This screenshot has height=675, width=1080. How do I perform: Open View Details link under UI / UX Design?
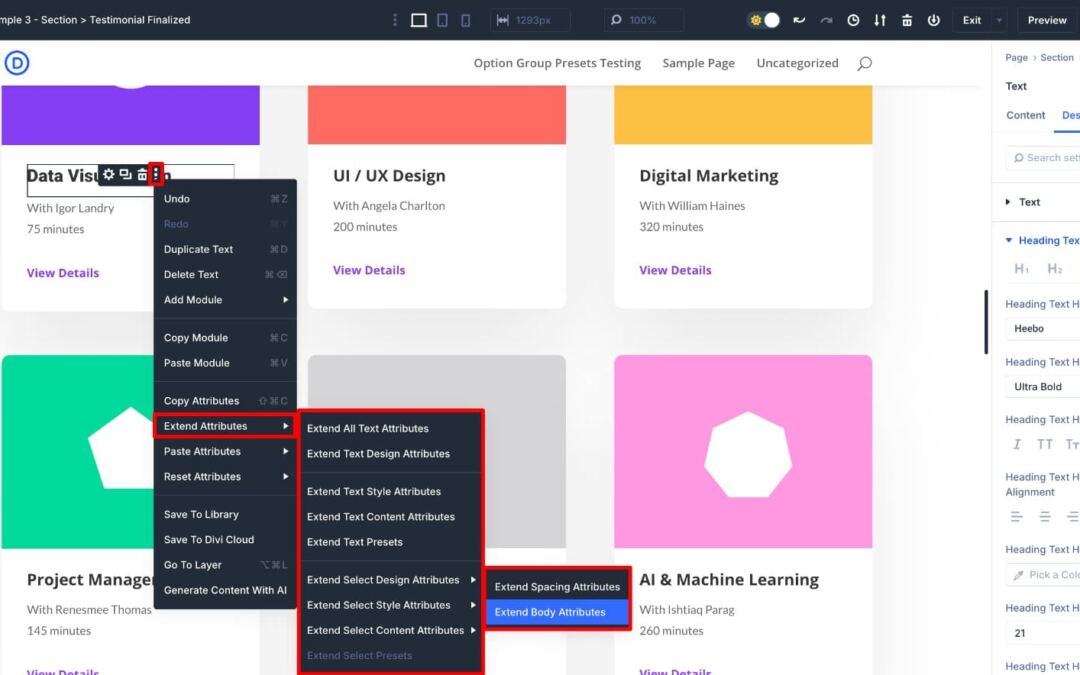(x=369, y=270)
